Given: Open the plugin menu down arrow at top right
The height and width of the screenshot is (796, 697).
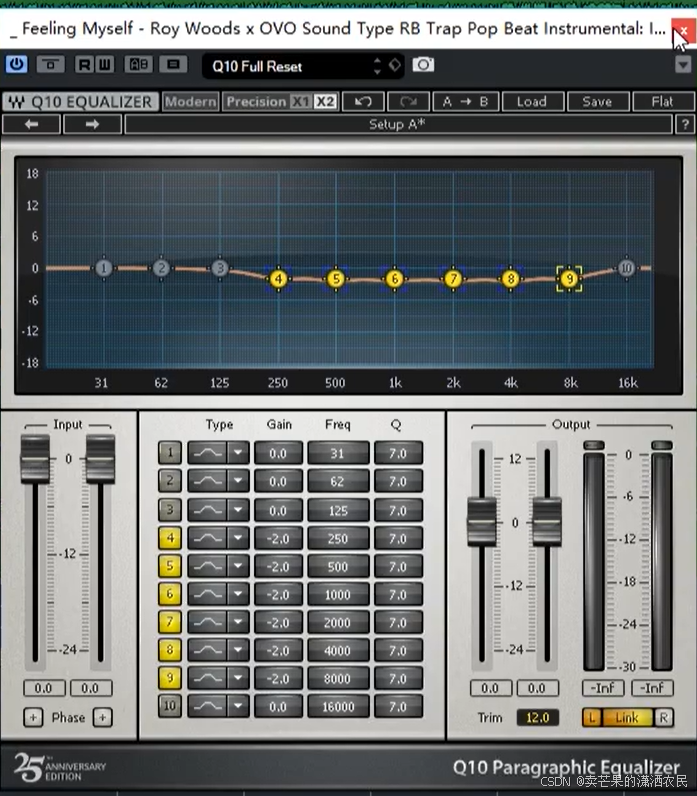Looking at the screenshot, I should tap(683, 65).
